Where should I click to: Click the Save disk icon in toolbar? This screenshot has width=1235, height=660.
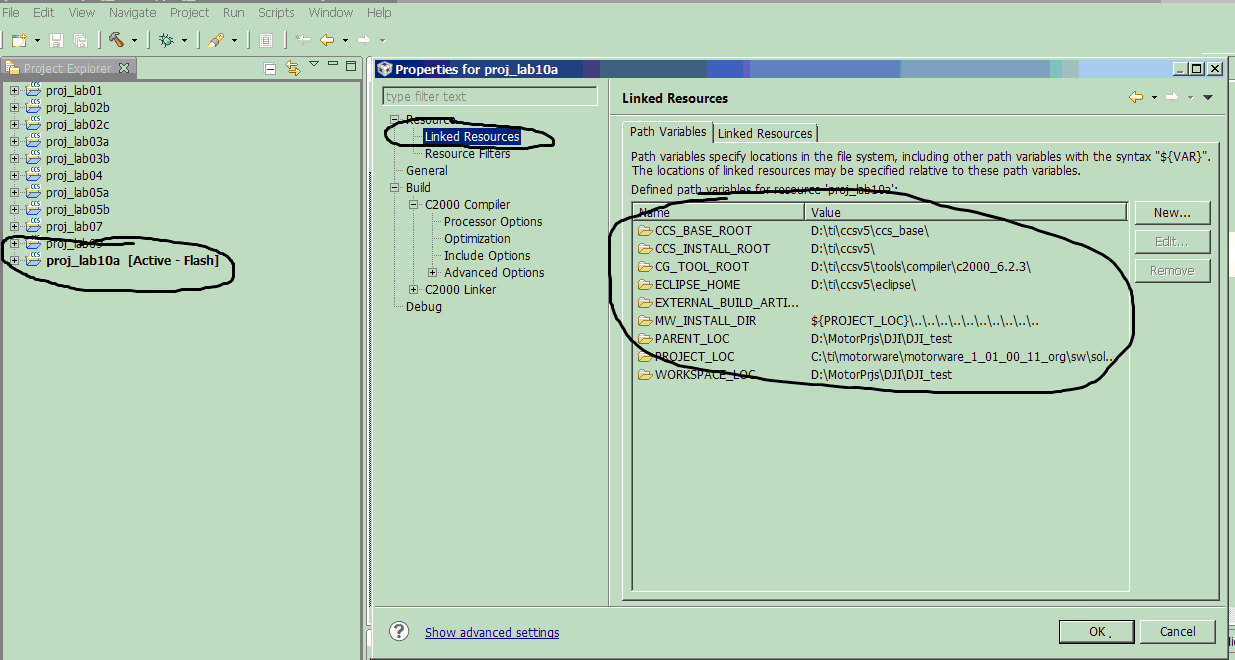[x=56, y=40]
